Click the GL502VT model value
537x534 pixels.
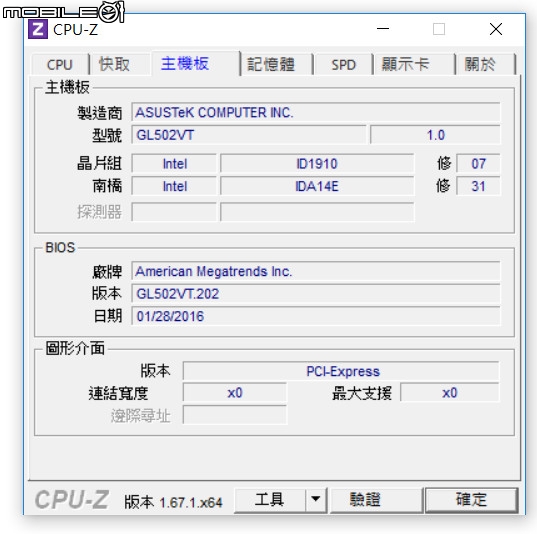pyautogui.click(x=249, y=135)
